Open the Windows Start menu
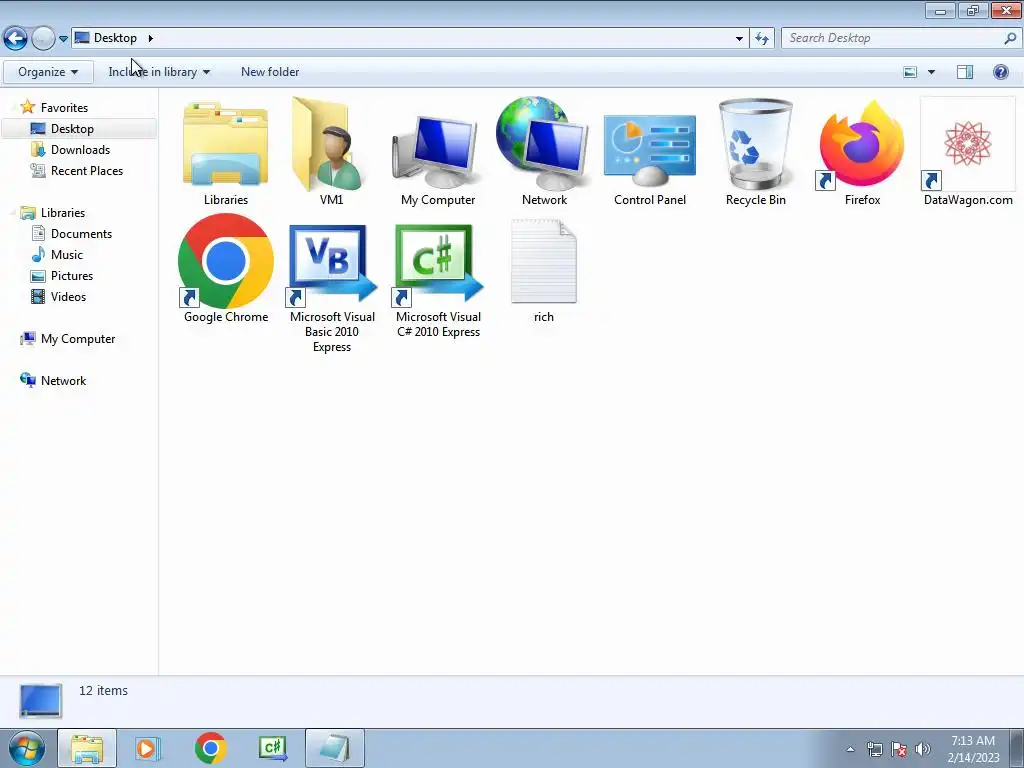Image resolution: width=1024 pixels, height=768 pixels. click(27, 748)
